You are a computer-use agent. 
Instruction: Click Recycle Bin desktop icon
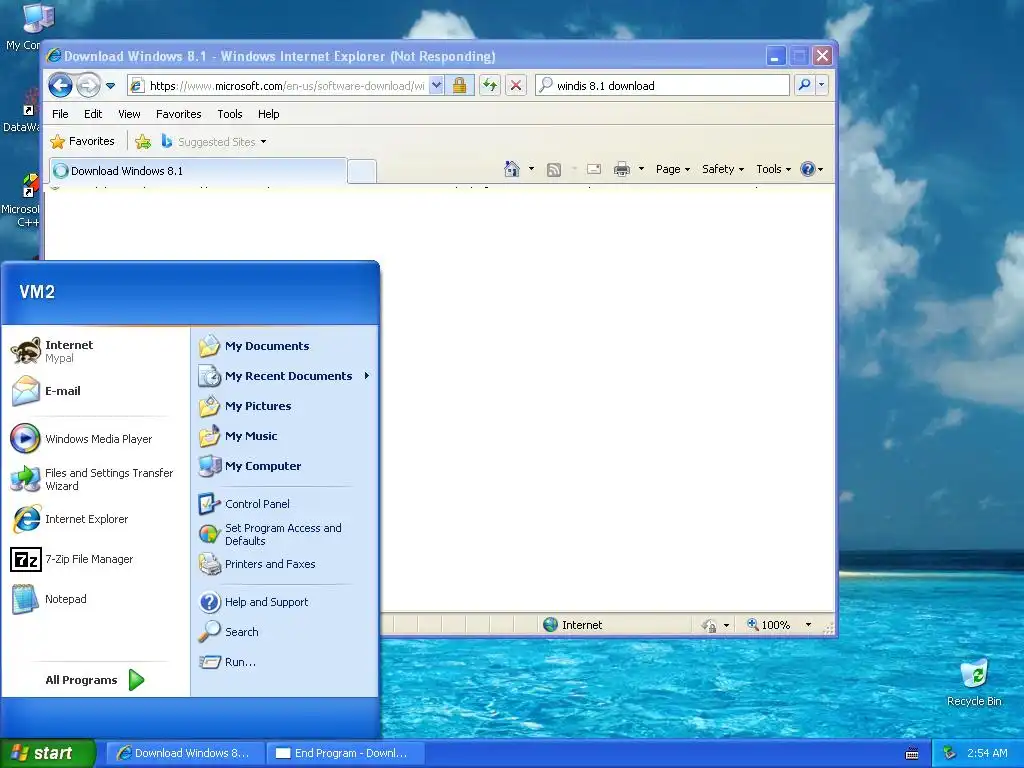tap(974, 683)
